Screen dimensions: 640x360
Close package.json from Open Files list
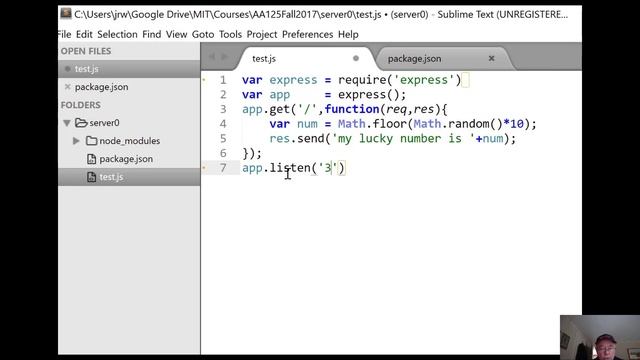pos(67,87)
